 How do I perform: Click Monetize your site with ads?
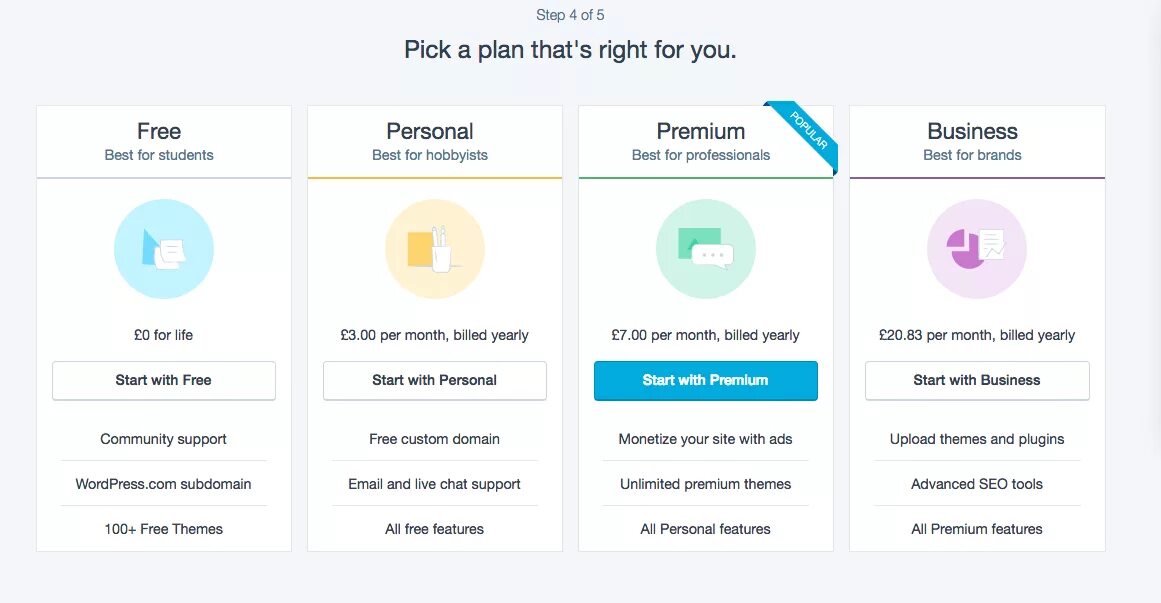tap(706, 439)
